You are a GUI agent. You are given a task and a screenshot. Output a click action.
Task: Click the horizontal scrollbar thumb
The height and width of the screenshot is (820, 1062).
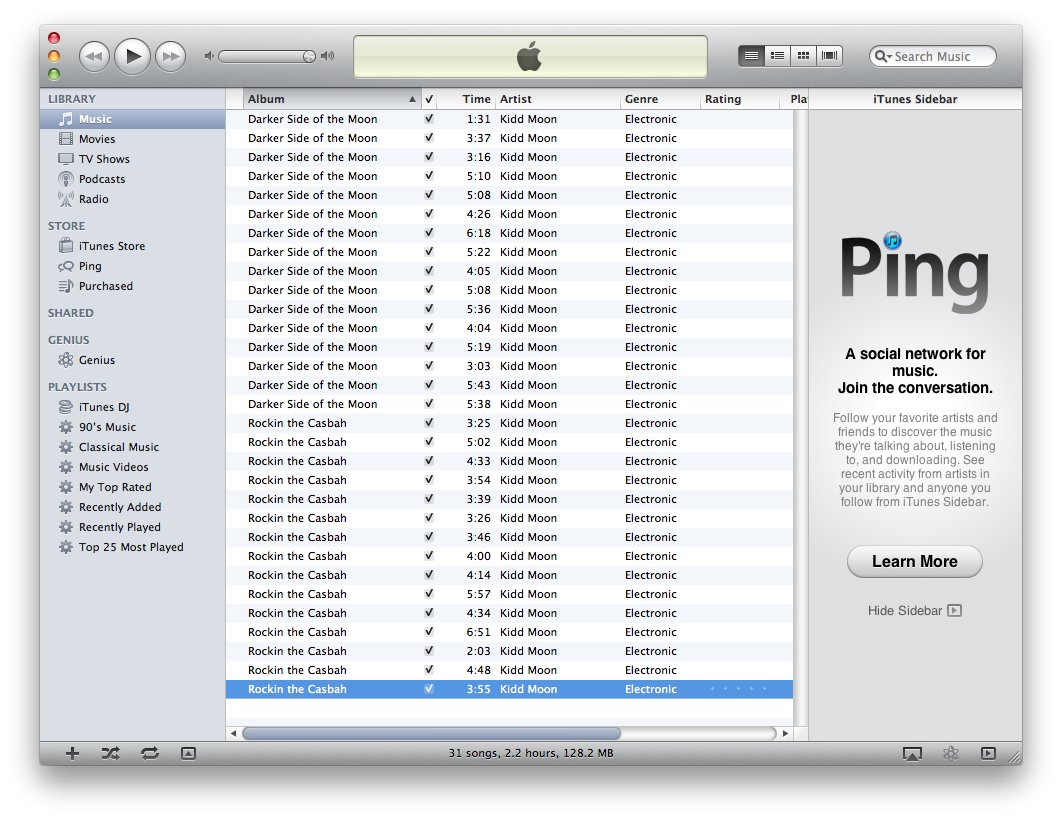coord(431,733)
